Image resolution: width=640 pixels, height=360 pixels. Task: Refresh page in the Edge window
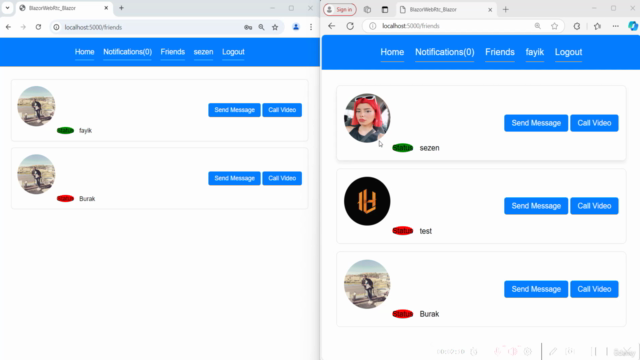[350, 26]
